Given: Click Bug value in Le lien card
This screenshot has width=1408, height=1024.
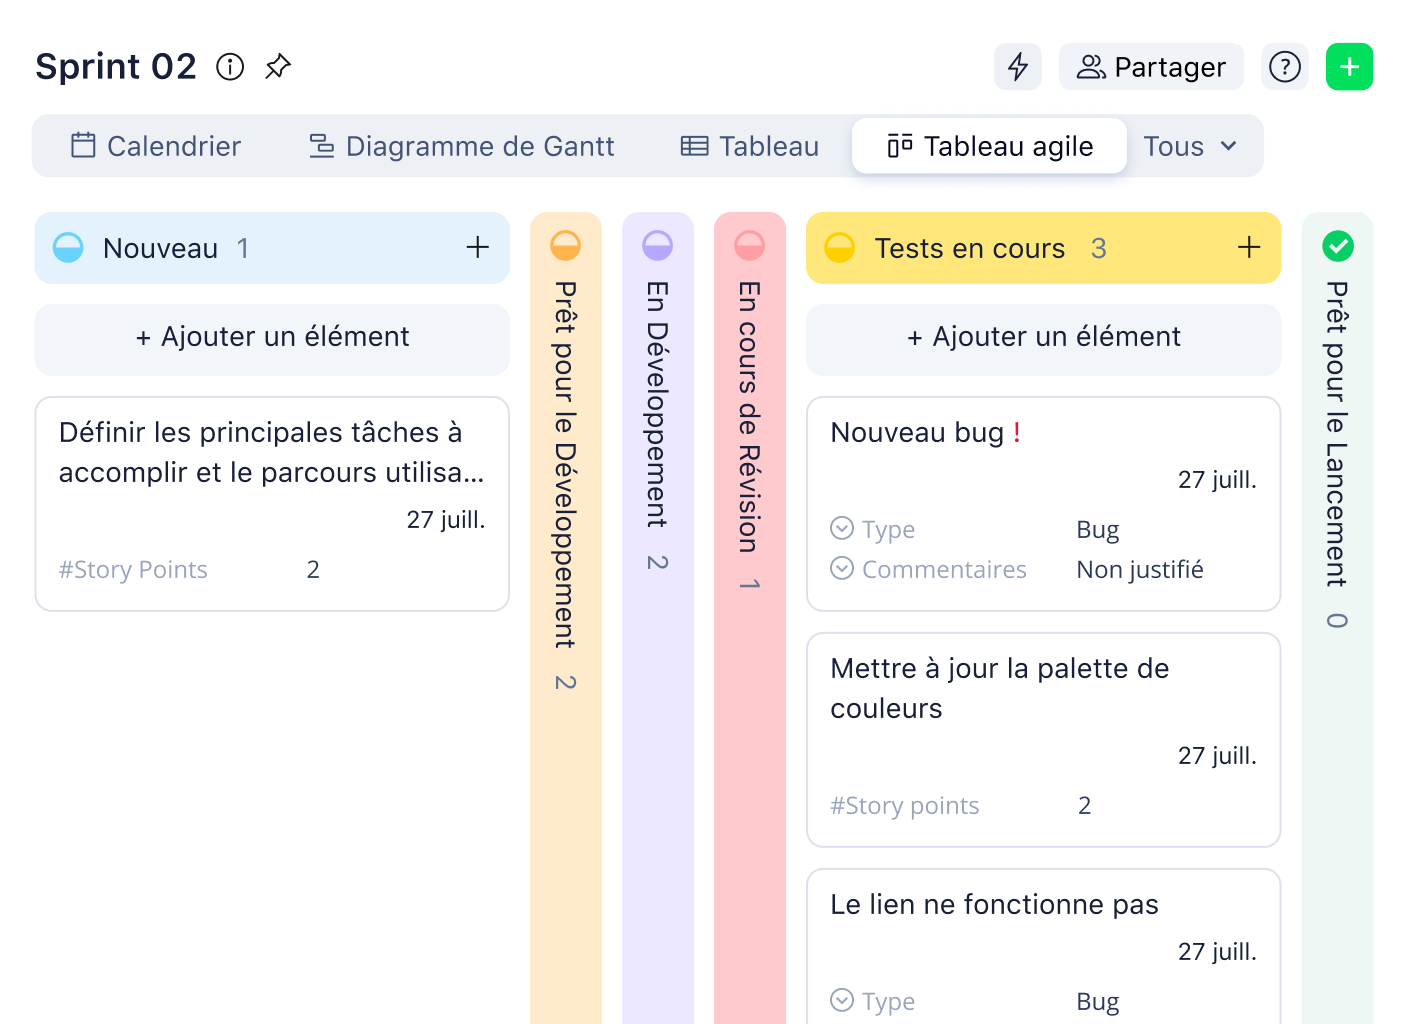Looking at the screenshot, I should tap(1098, 1002).
